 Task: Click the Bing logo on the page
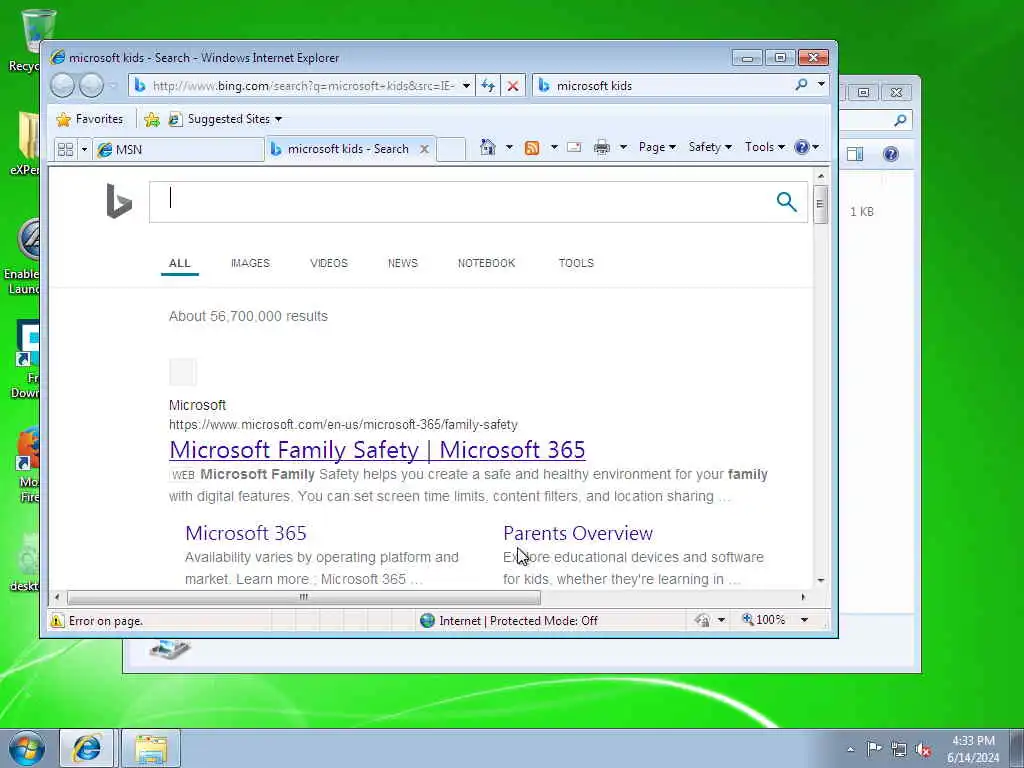(x=119, y=201)
